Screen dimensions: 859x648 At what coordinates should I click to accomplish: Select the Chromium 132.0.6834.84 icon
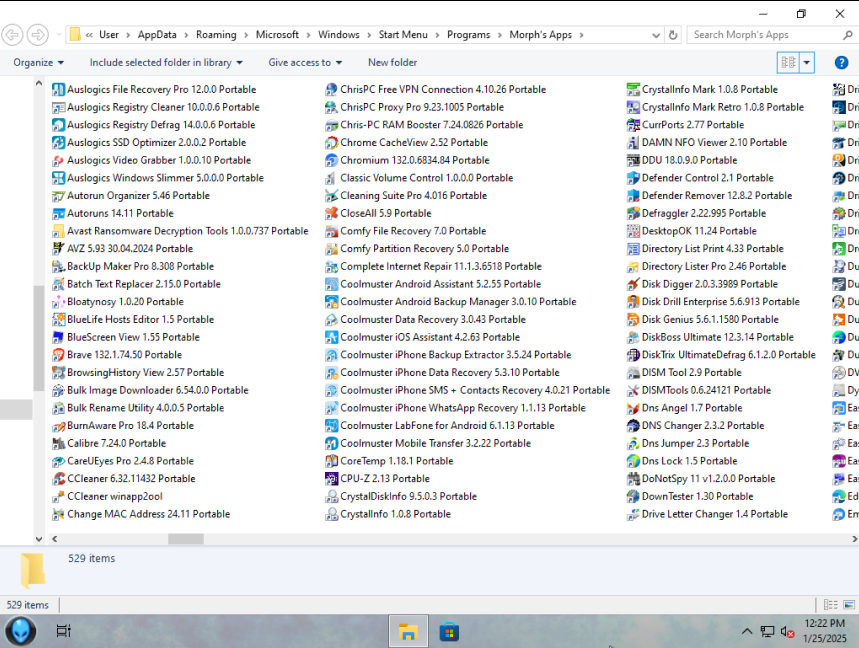[331, 160]
